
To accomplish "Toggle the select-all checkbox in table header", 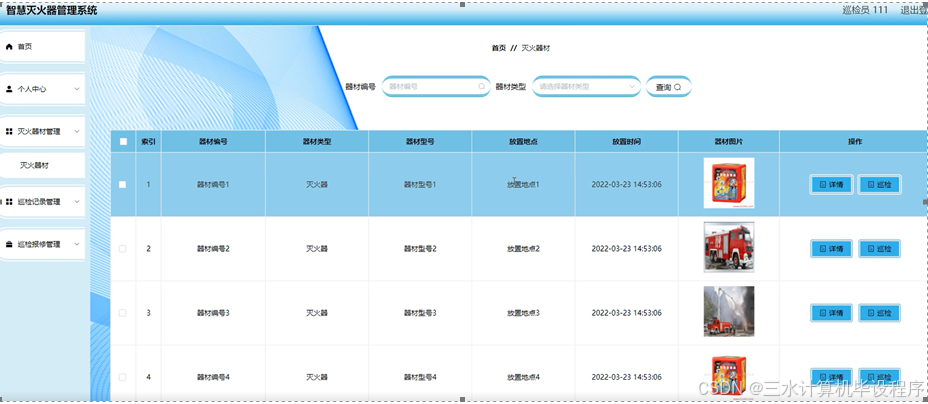I will 123,141.
